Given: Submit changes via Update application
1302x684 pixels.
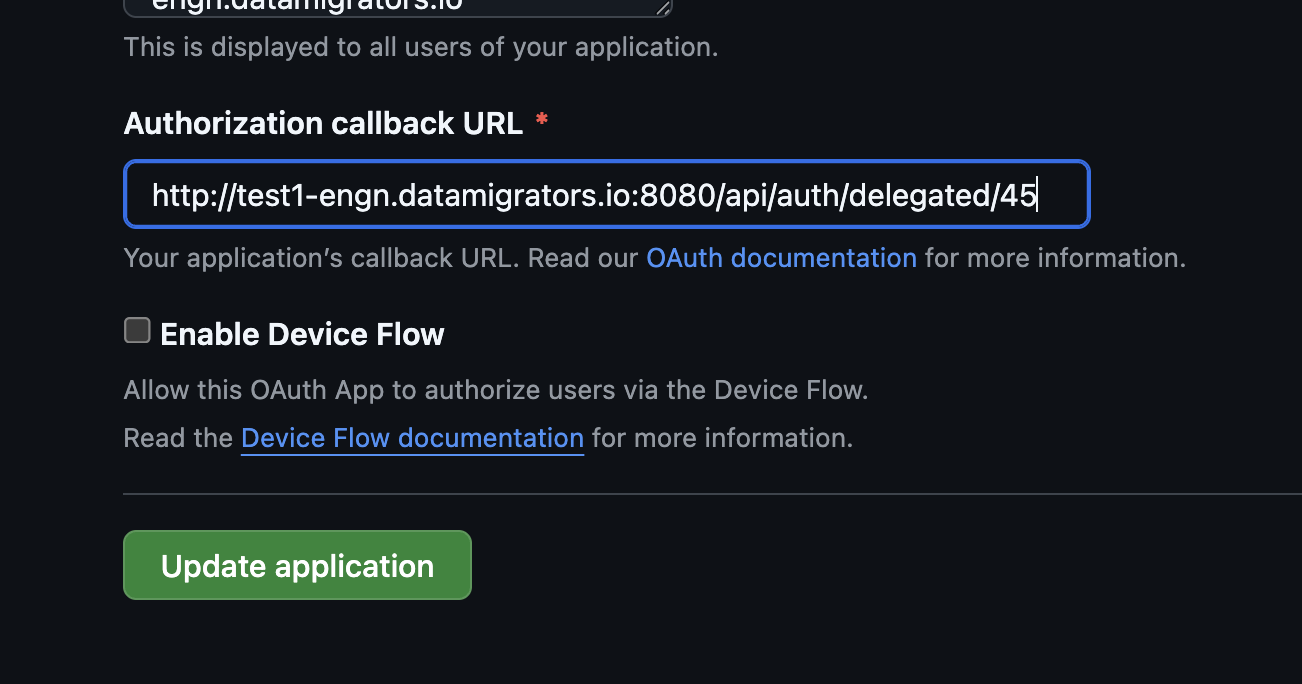Looking at the screenshot, I should [296, 564].
